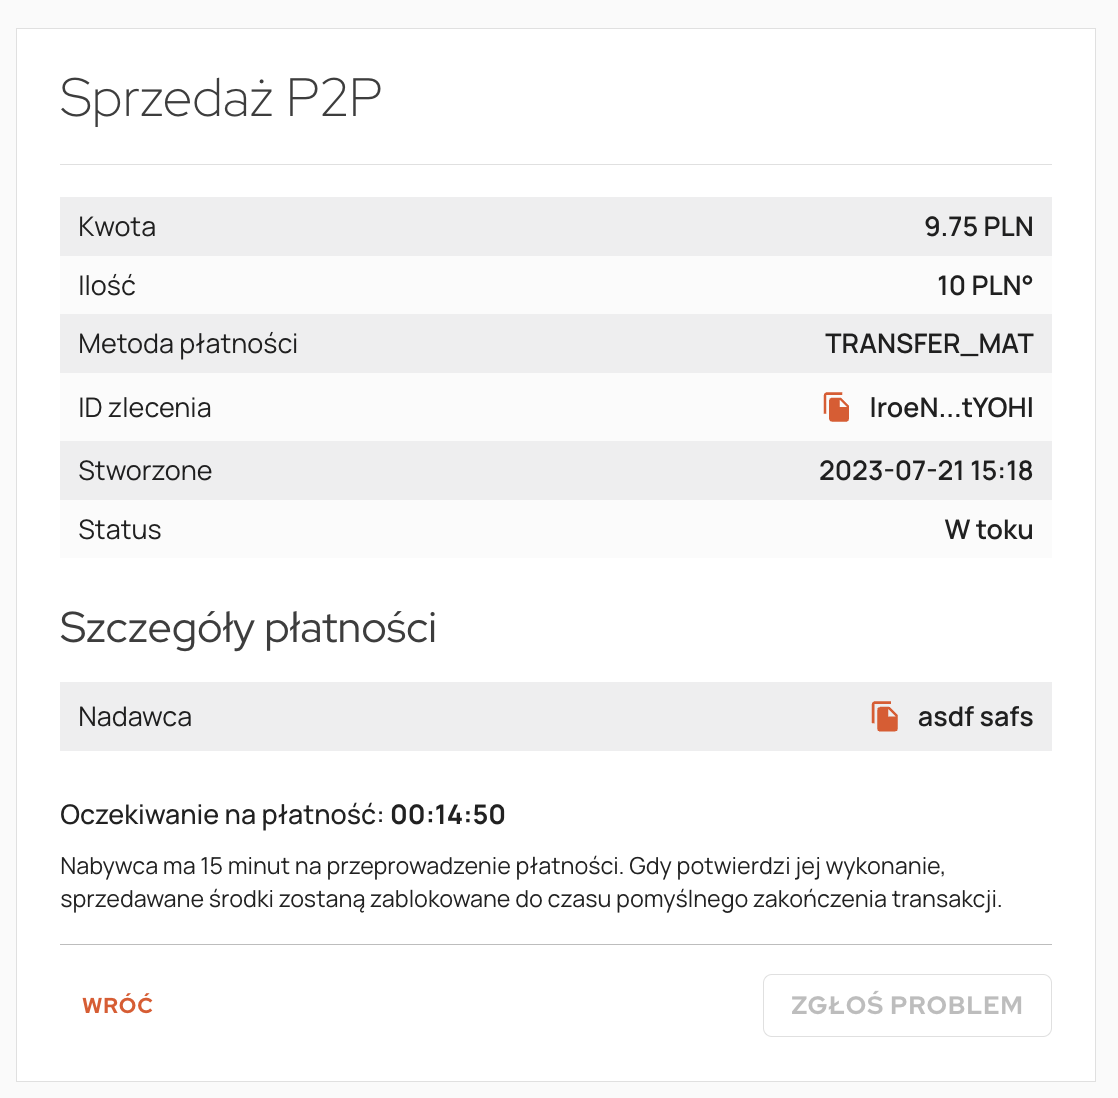This screenshot has height=1098, width=1118.
Task: Select the quantity value 10 PLN°
Action: click(984, 286)
